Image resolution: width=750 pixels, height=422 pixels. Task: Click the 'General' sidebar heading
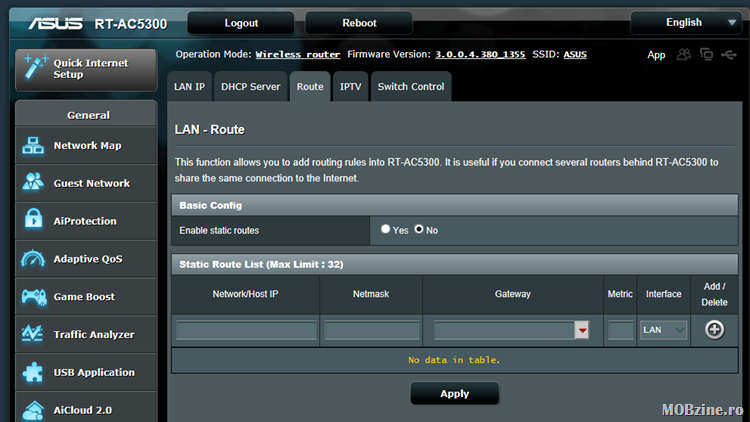88,115
